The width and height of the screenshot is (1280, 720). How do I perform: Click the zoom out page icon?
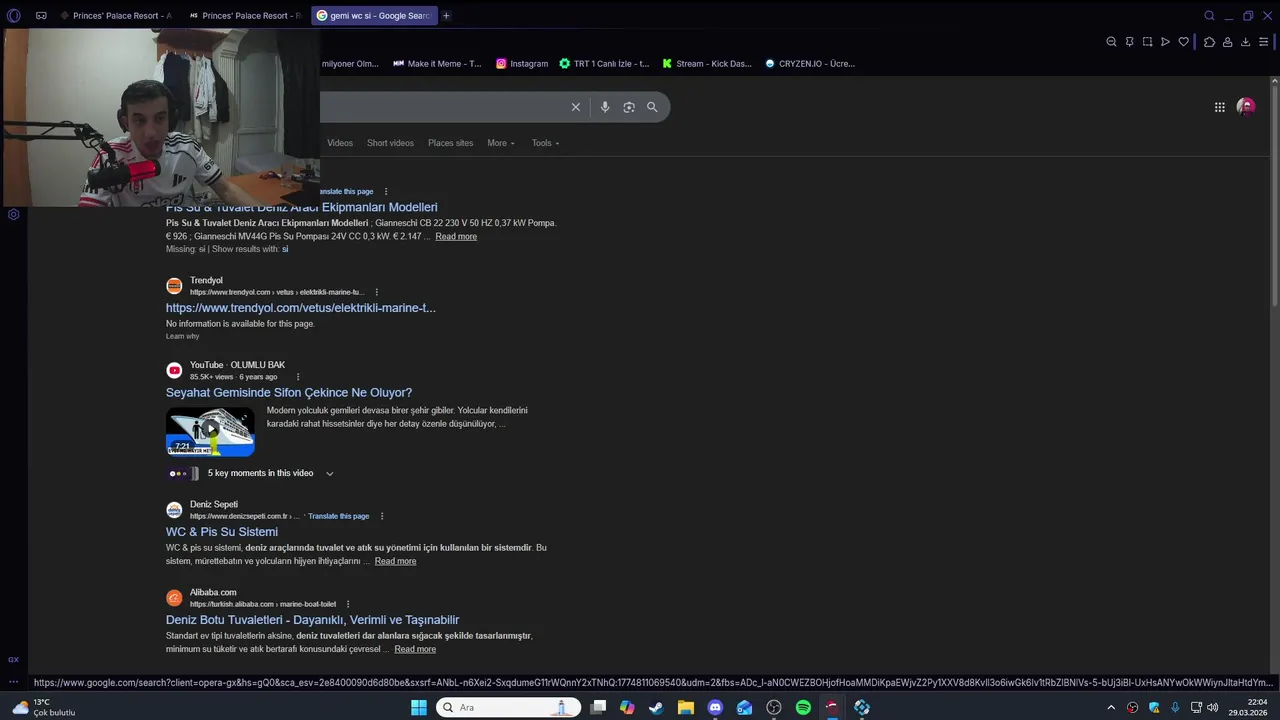[x=1111, y=42]
